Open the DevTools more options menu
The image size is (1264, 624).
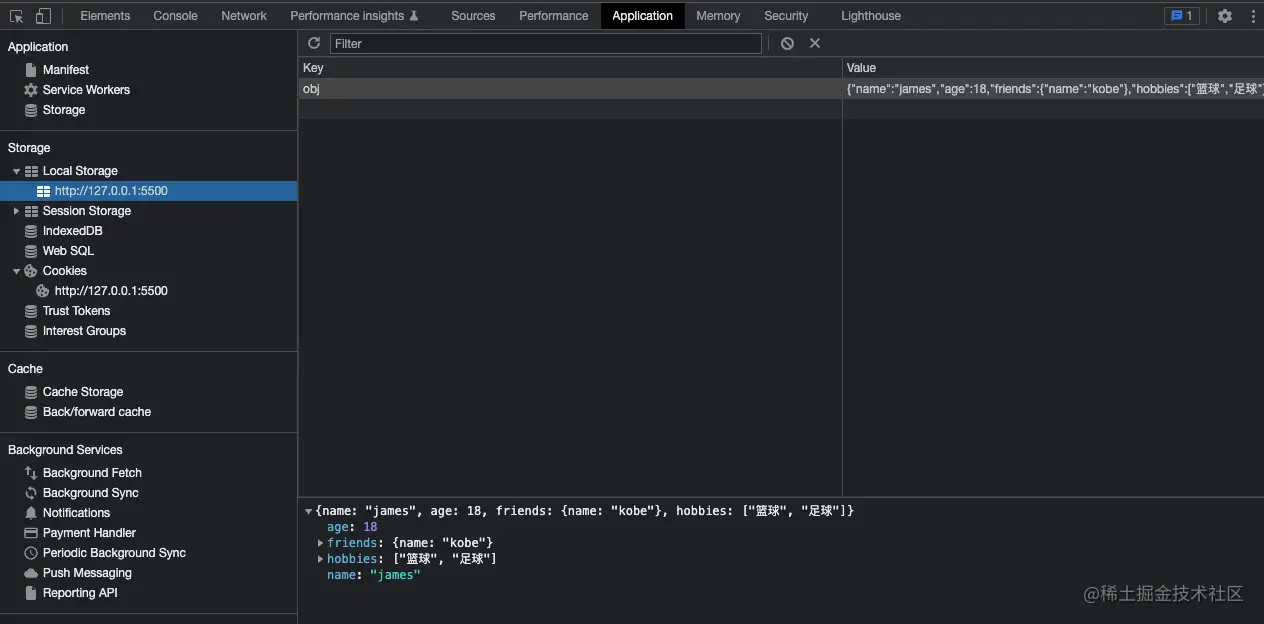click(x=1253, y=16)
